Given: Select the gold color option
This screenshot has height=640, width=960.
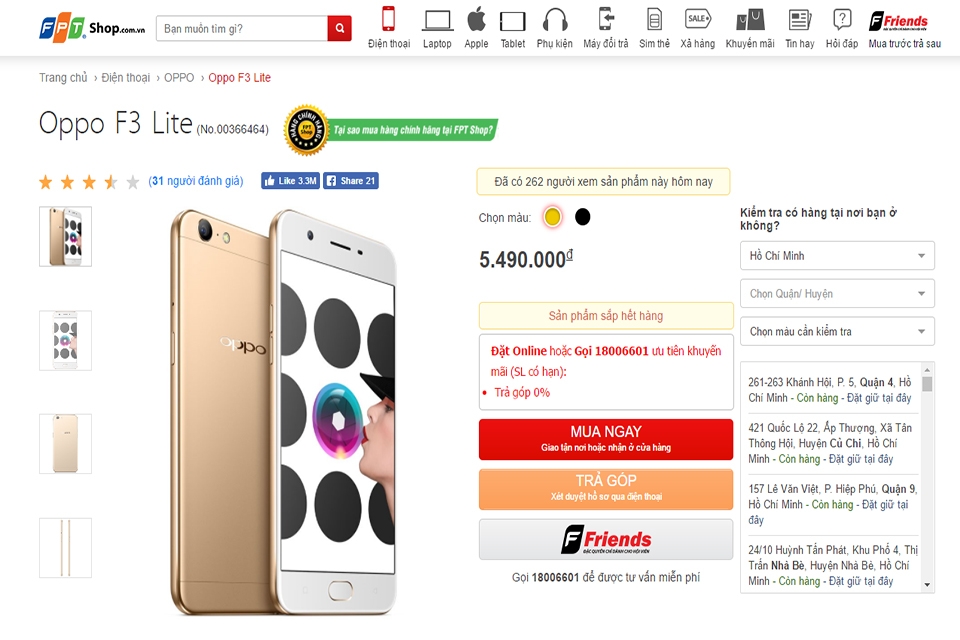Looking at the screenshot, I should point(552,217).
